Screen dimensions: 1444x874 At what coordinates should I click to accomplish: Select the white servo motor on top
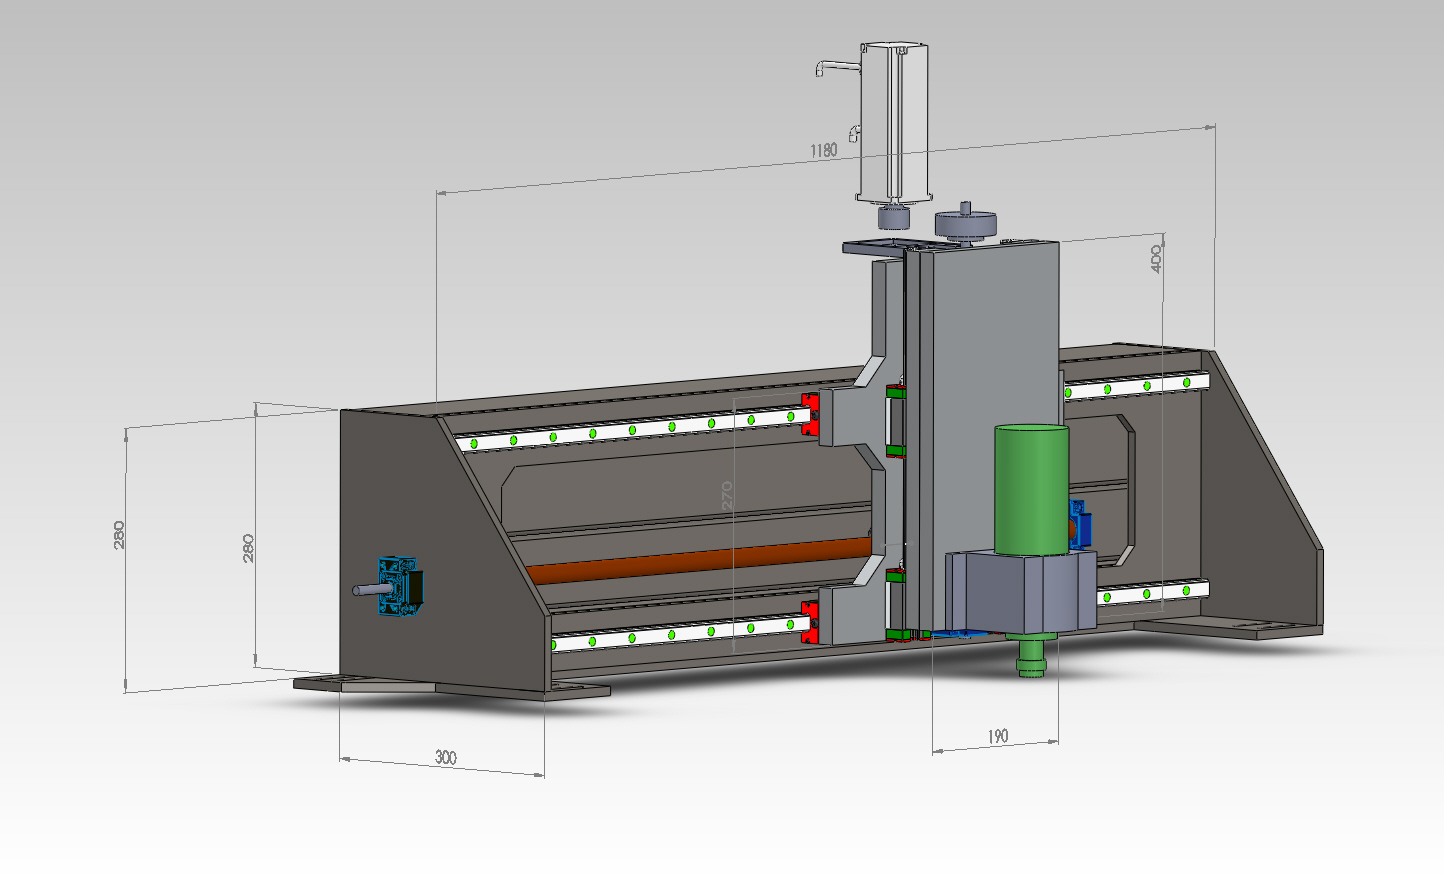click(894, 120)
